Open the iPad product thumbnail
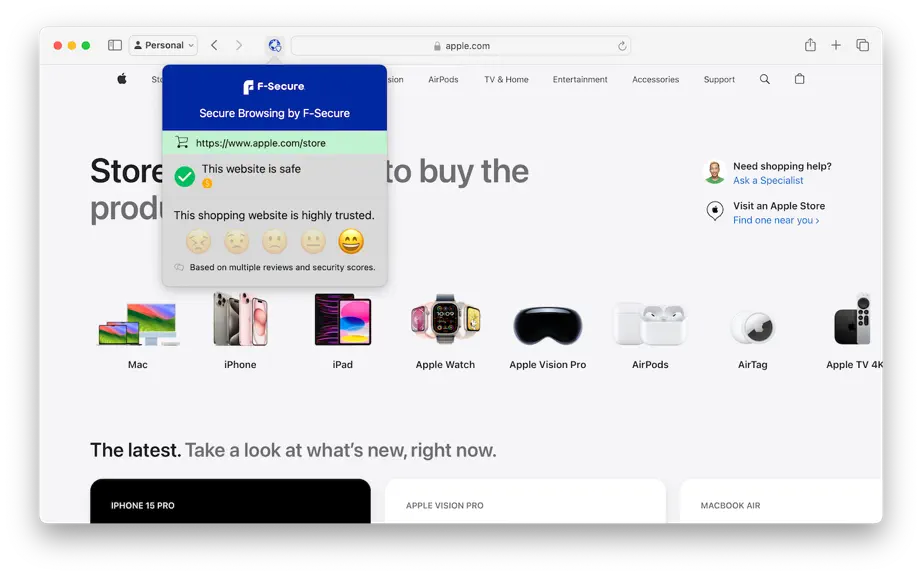The width and height of the screenshot is (922, 576). click(343, 319)
